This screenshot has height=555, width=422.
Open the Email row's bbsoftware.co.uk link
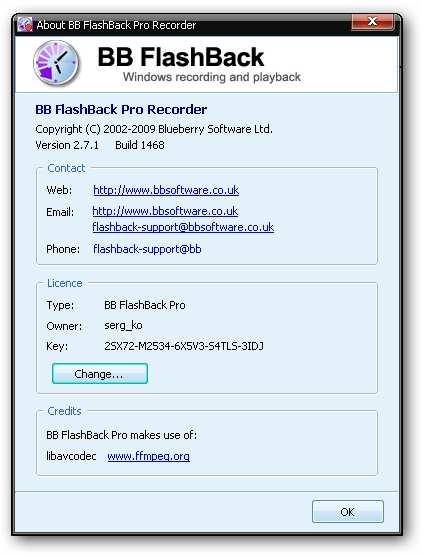(x=165, y=211)
